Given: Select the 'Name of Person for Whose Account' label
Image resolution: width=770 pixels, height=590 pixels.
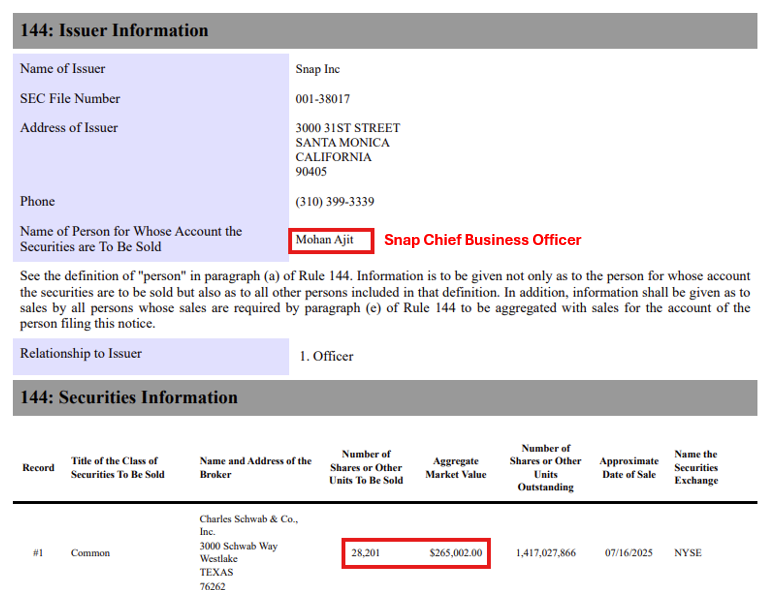Looking at the screenshot, I should tap(131, 239).
